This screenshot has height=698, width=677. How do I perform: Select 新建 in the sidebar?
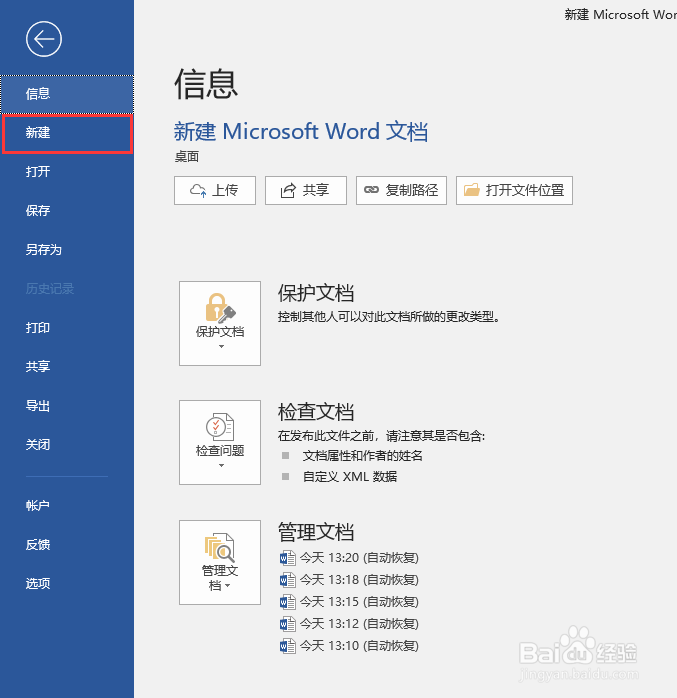pos(67,133)
